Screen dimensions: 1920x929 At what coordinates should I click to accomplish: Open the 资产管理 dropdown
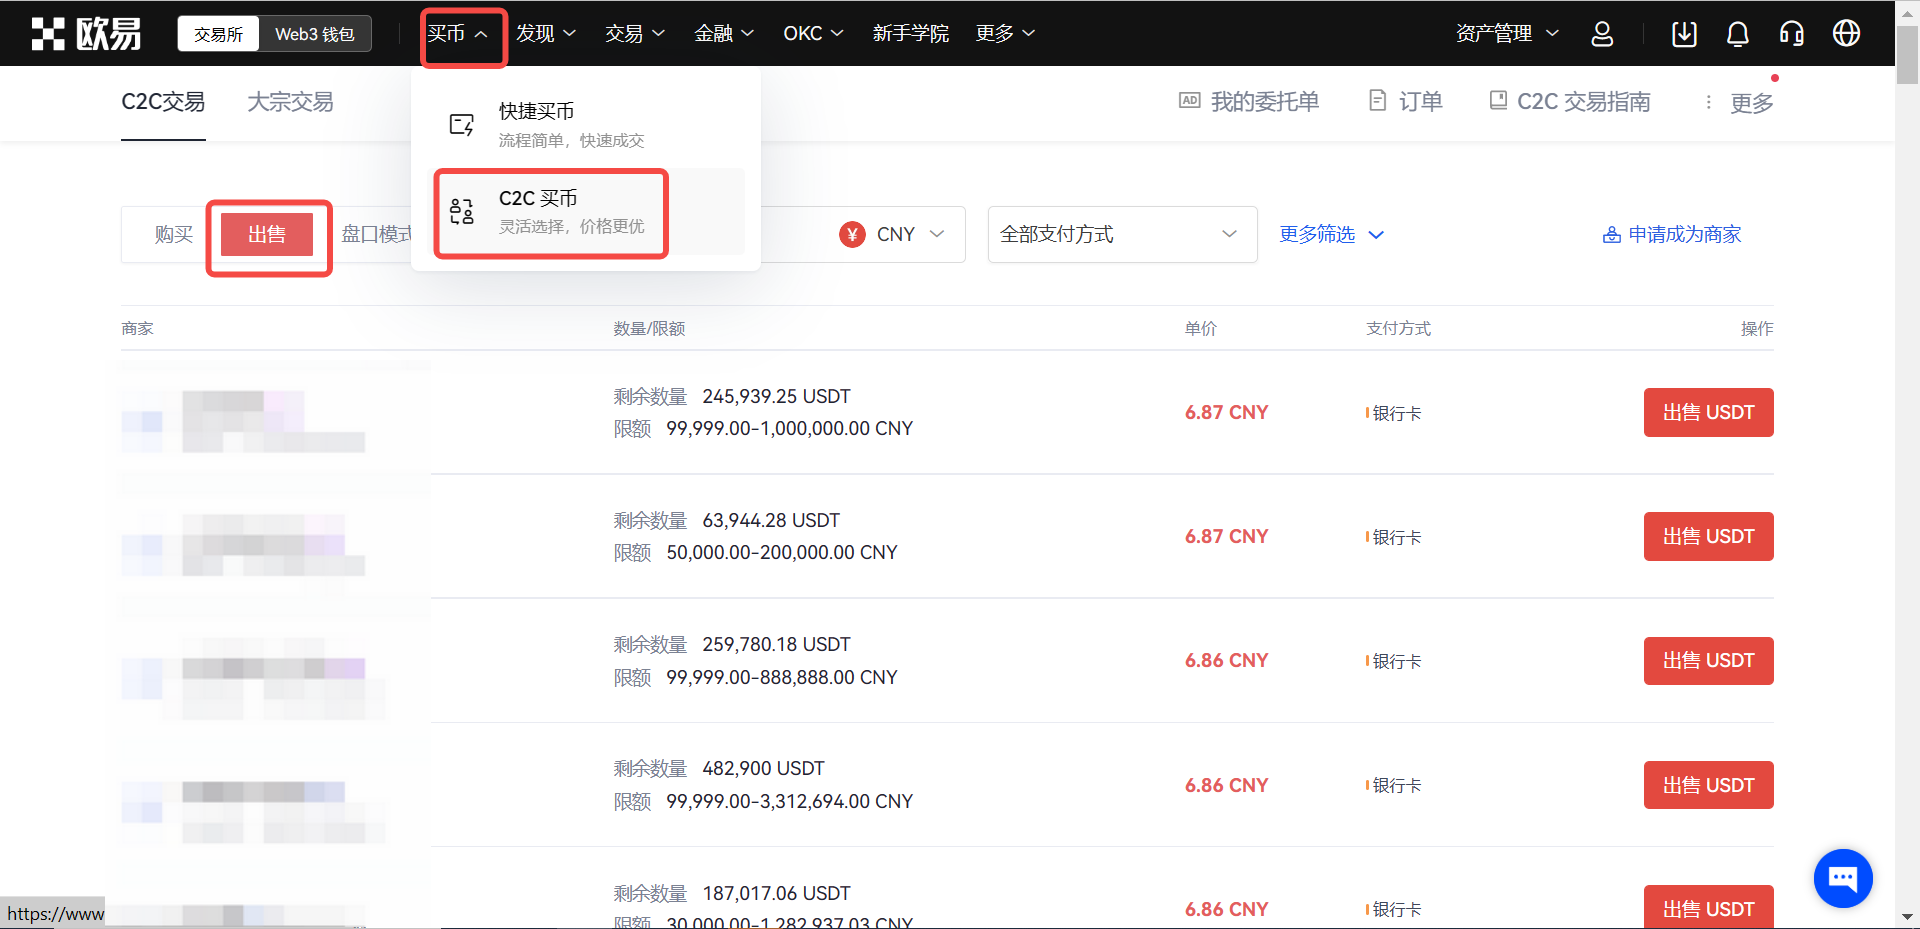pos(1507,33)
